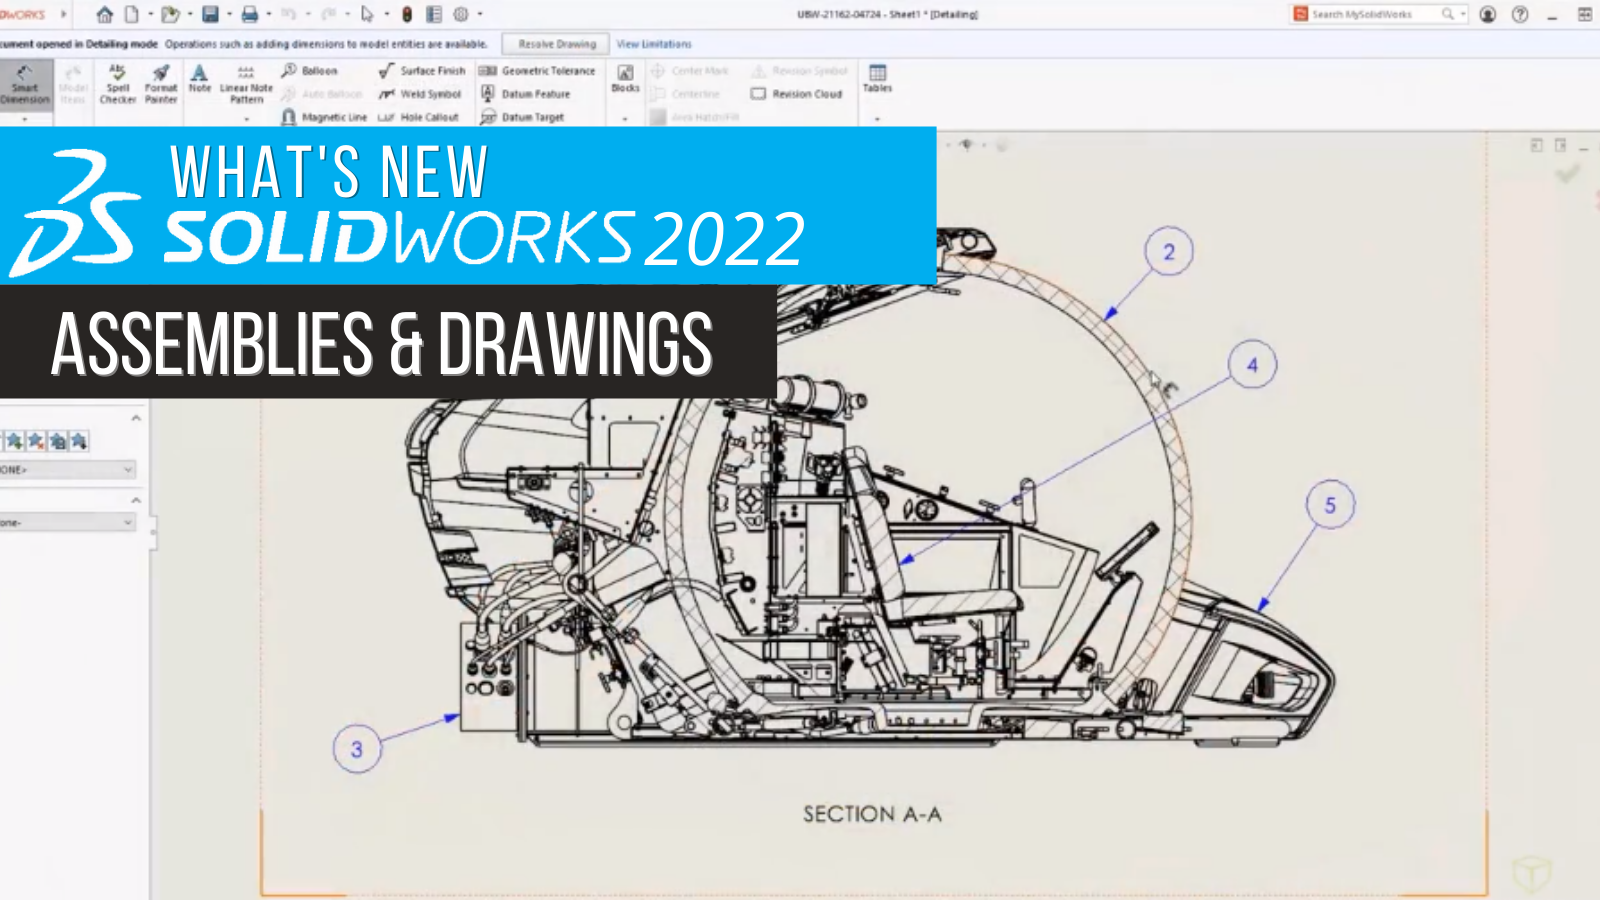Collapse the Style section chevron

(136, 418)
